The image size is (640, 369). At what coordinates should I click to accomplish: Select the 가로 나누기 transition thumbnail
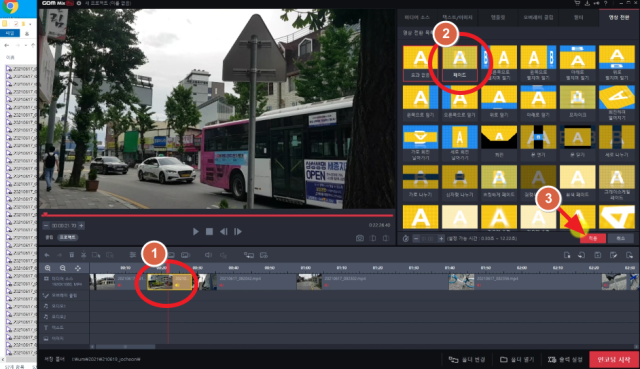coord(420,182)
